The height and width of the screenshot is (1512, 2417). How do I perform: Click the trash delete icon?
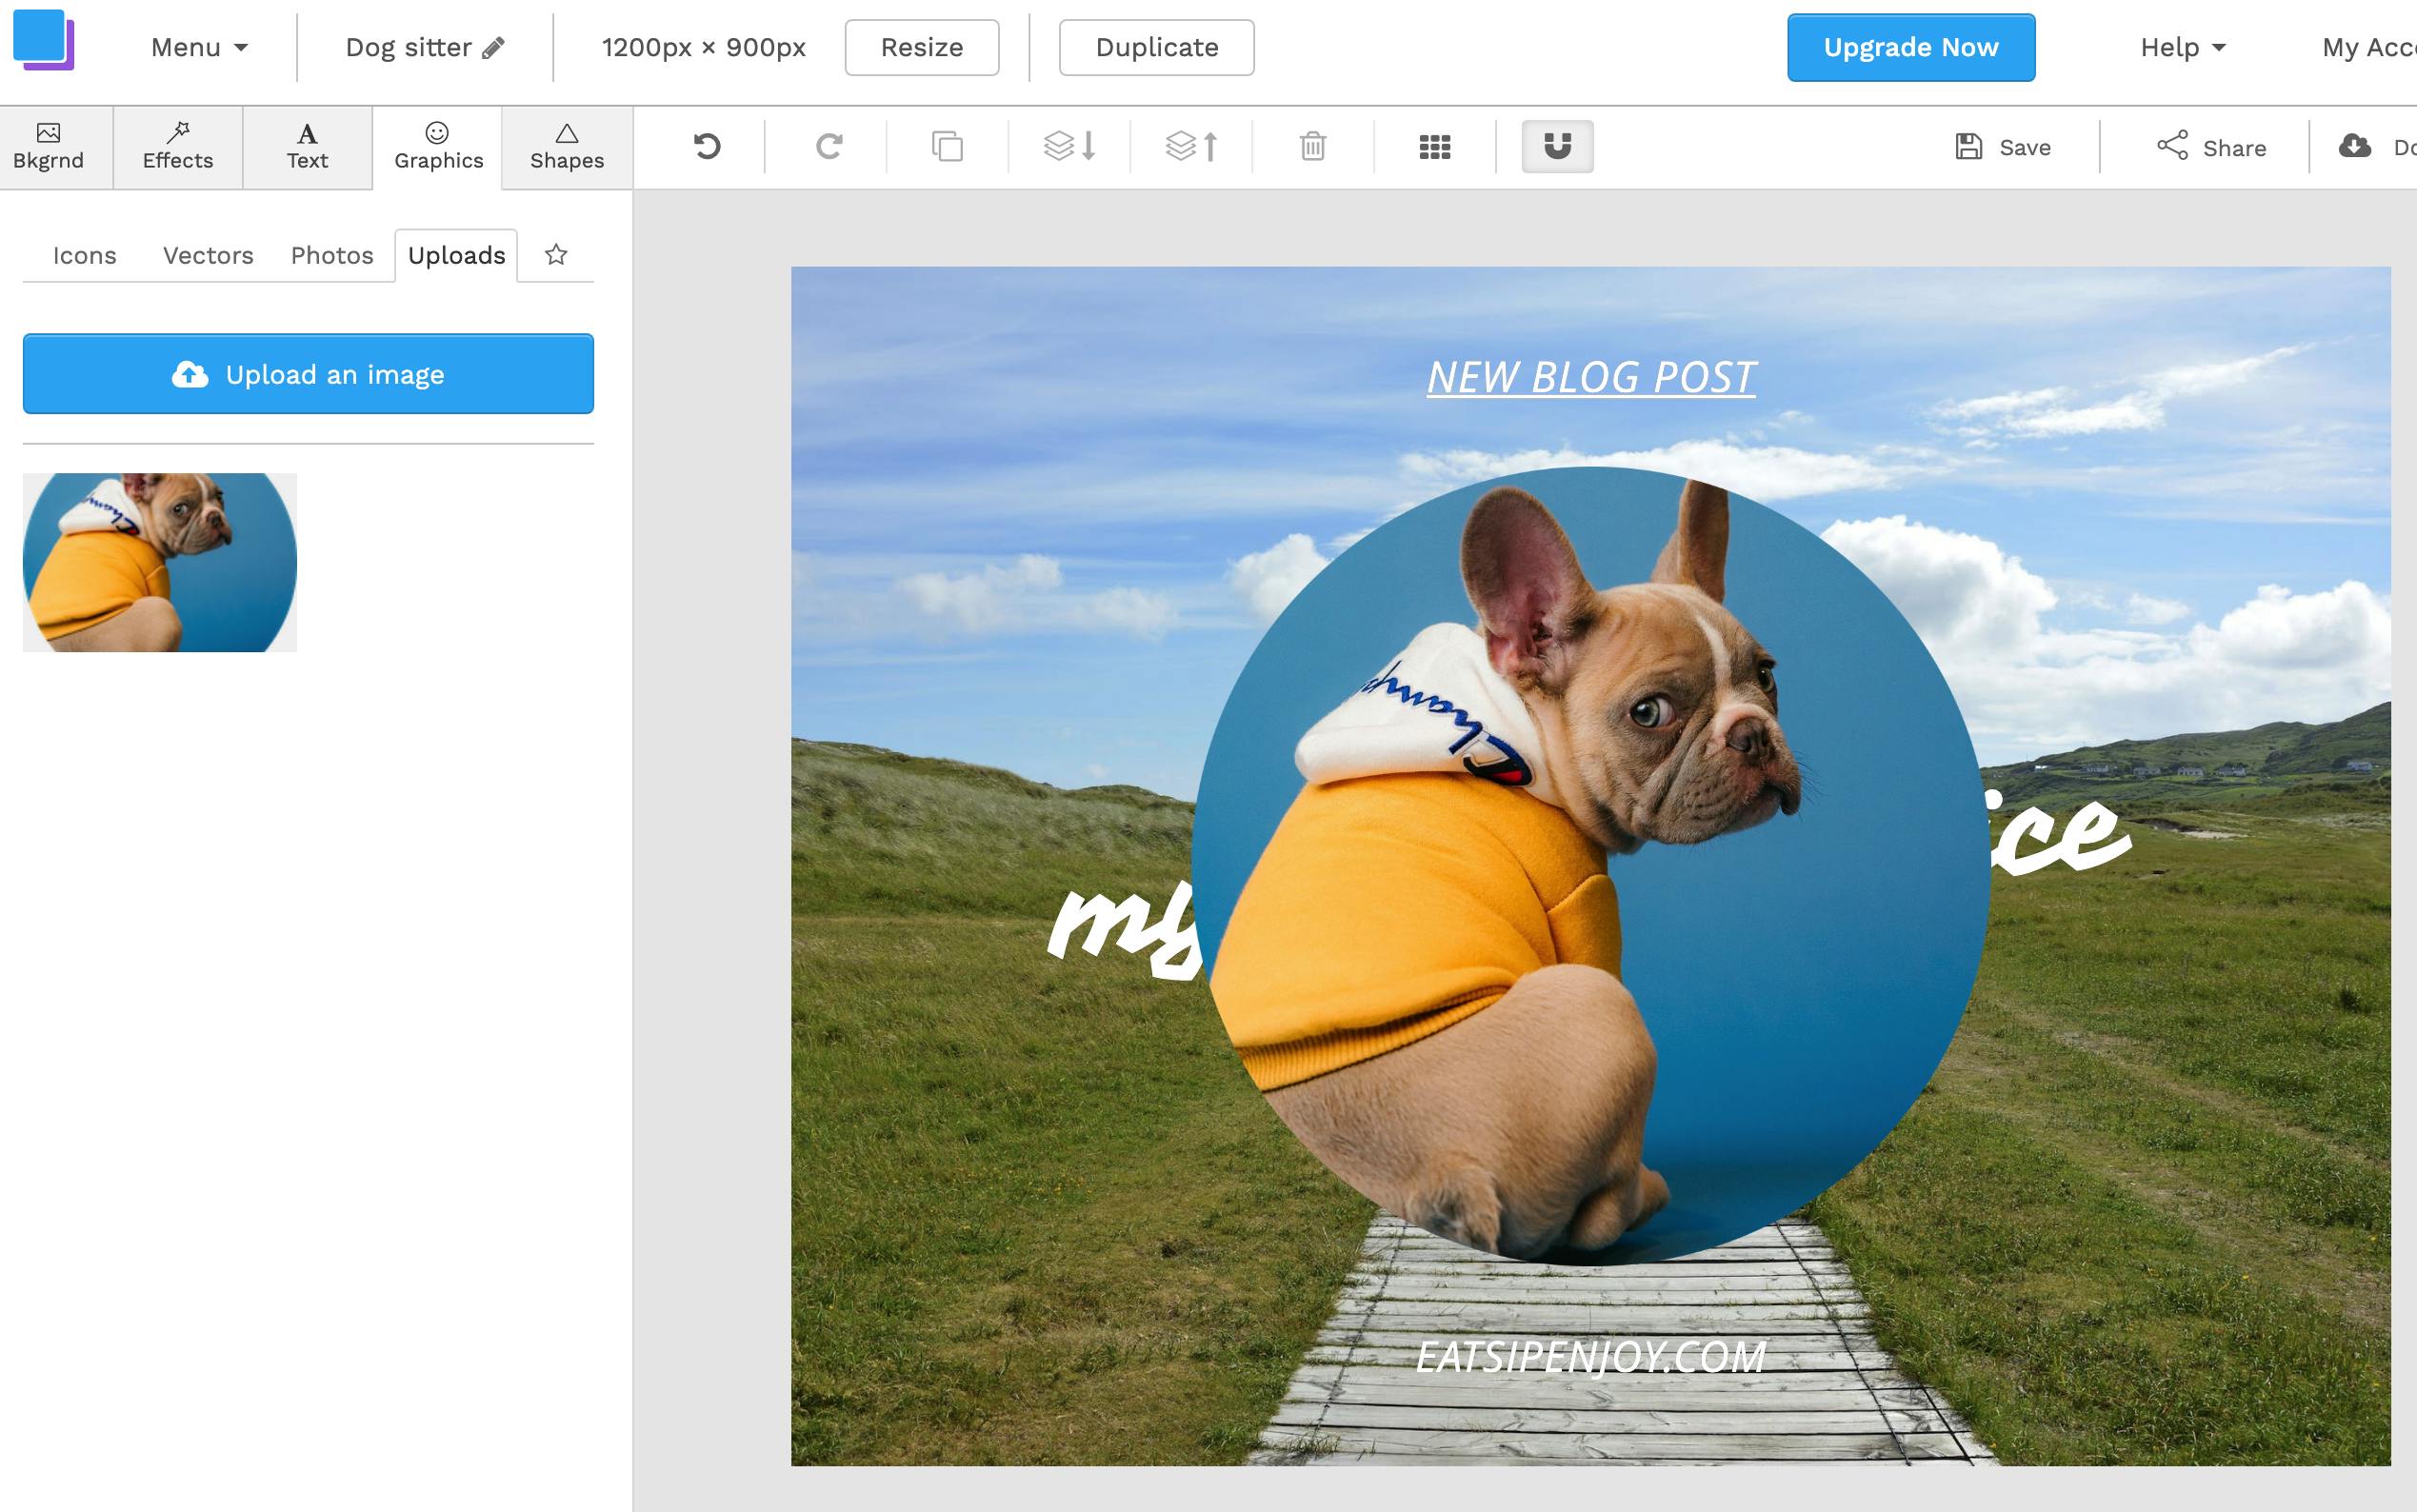(x=1313, y=147)
